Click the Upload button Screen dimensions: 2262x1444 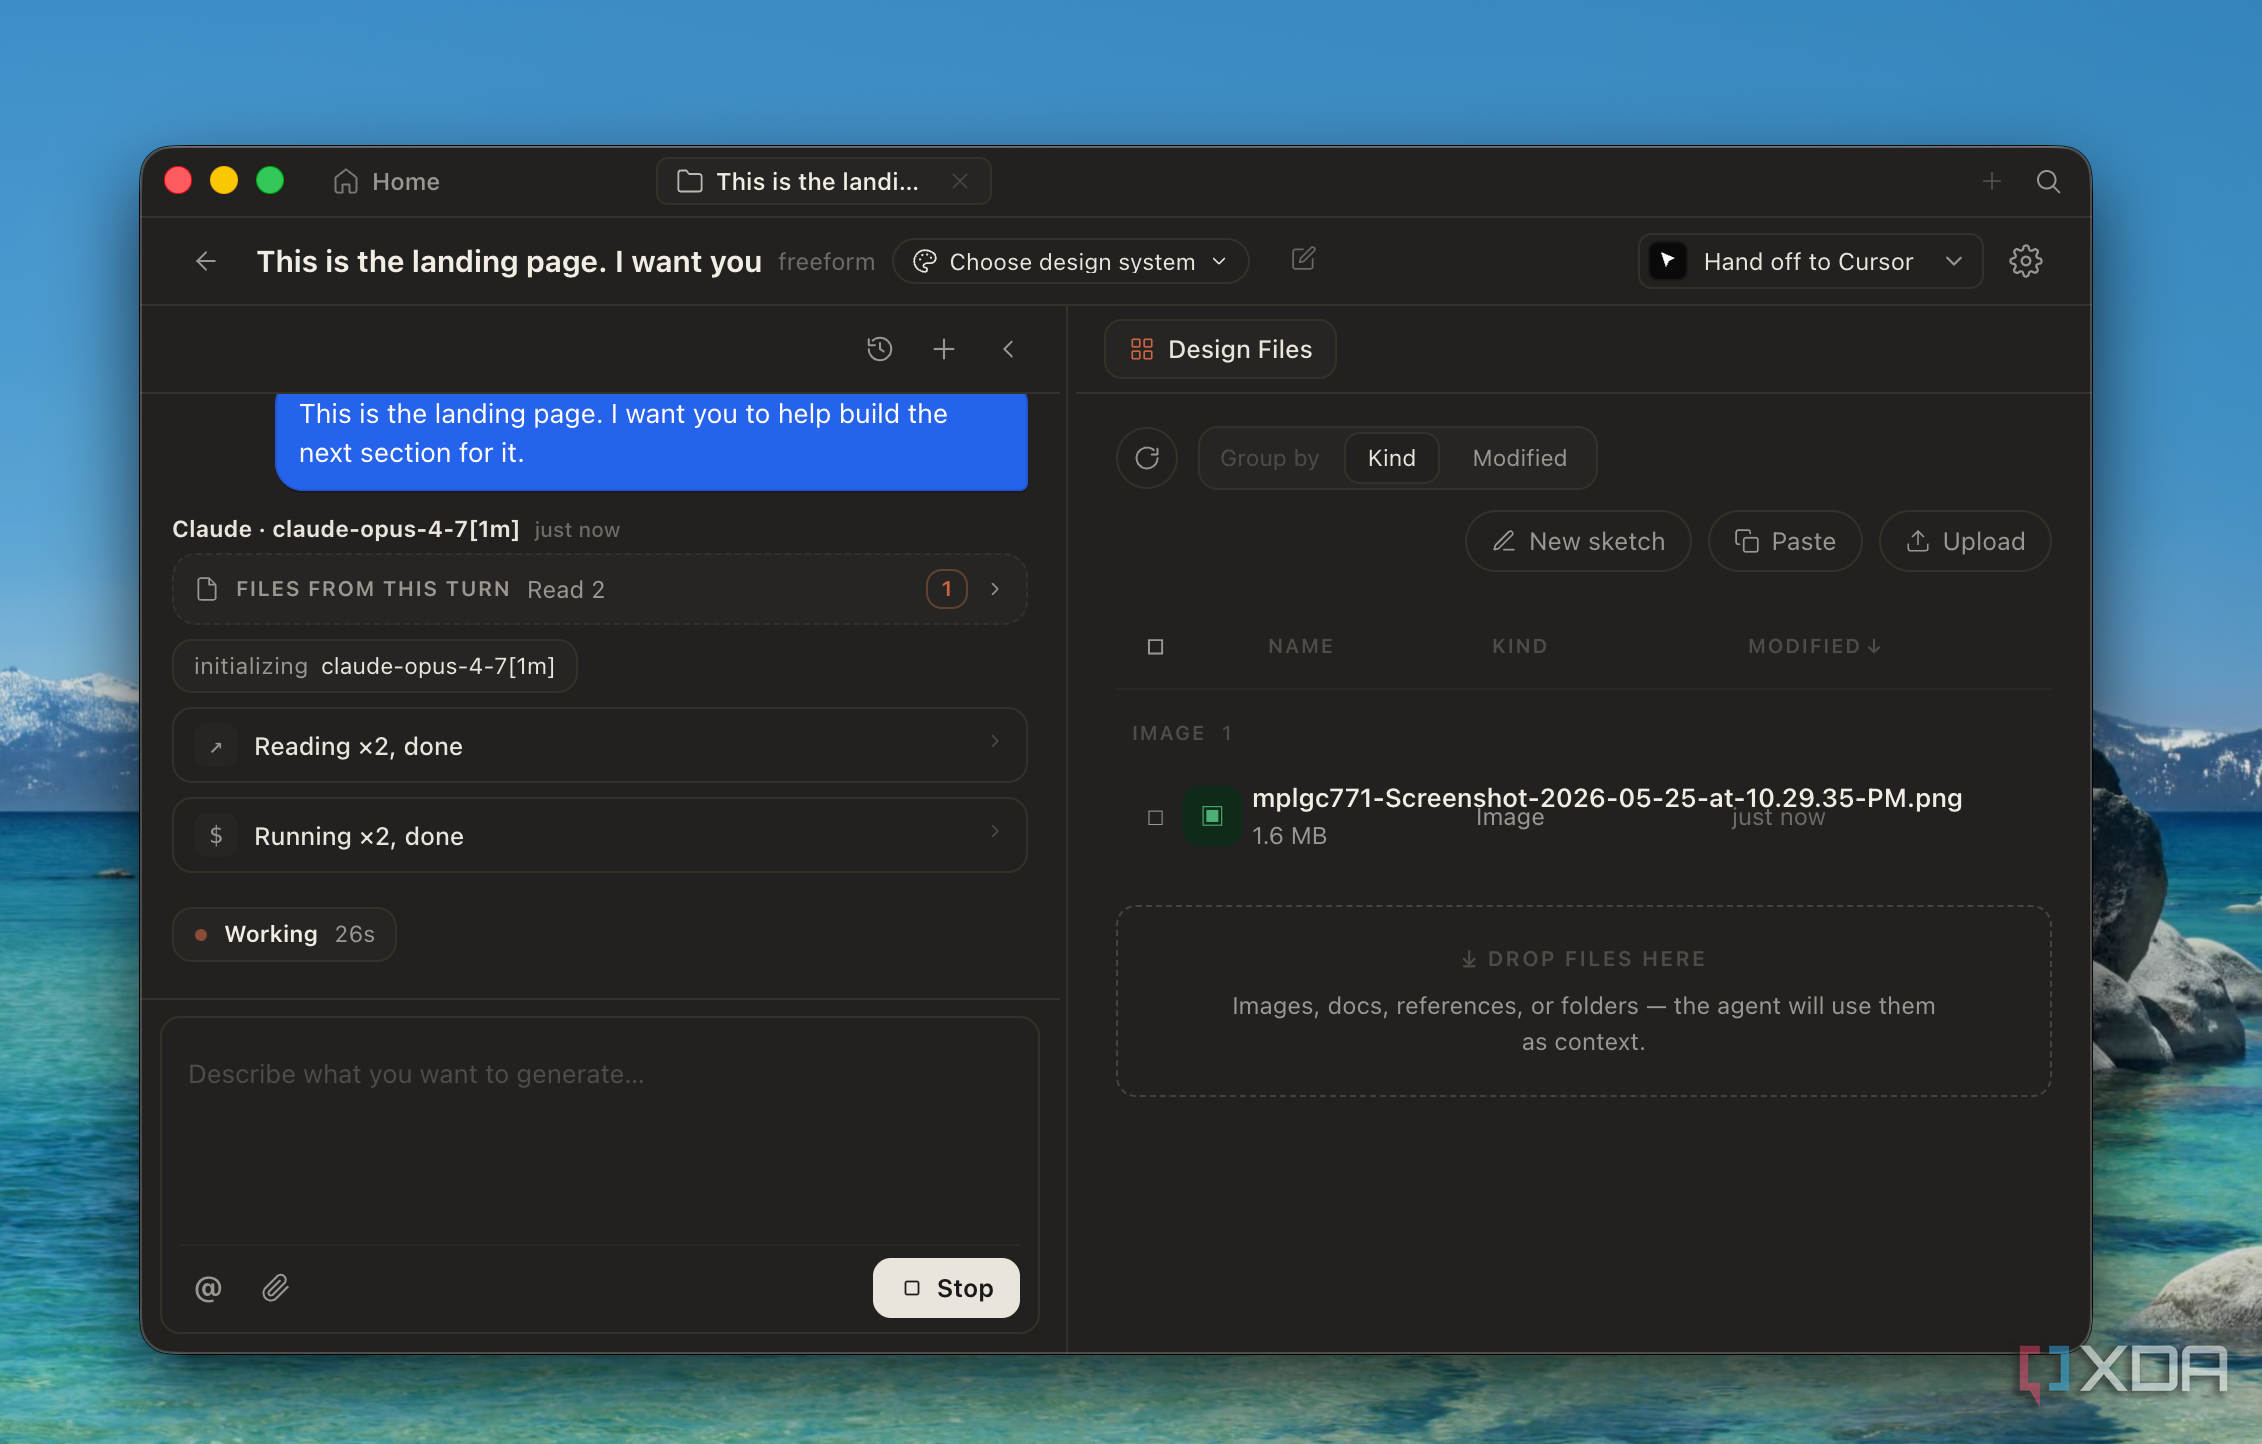pyautogui.click(x=1965, y=541)
